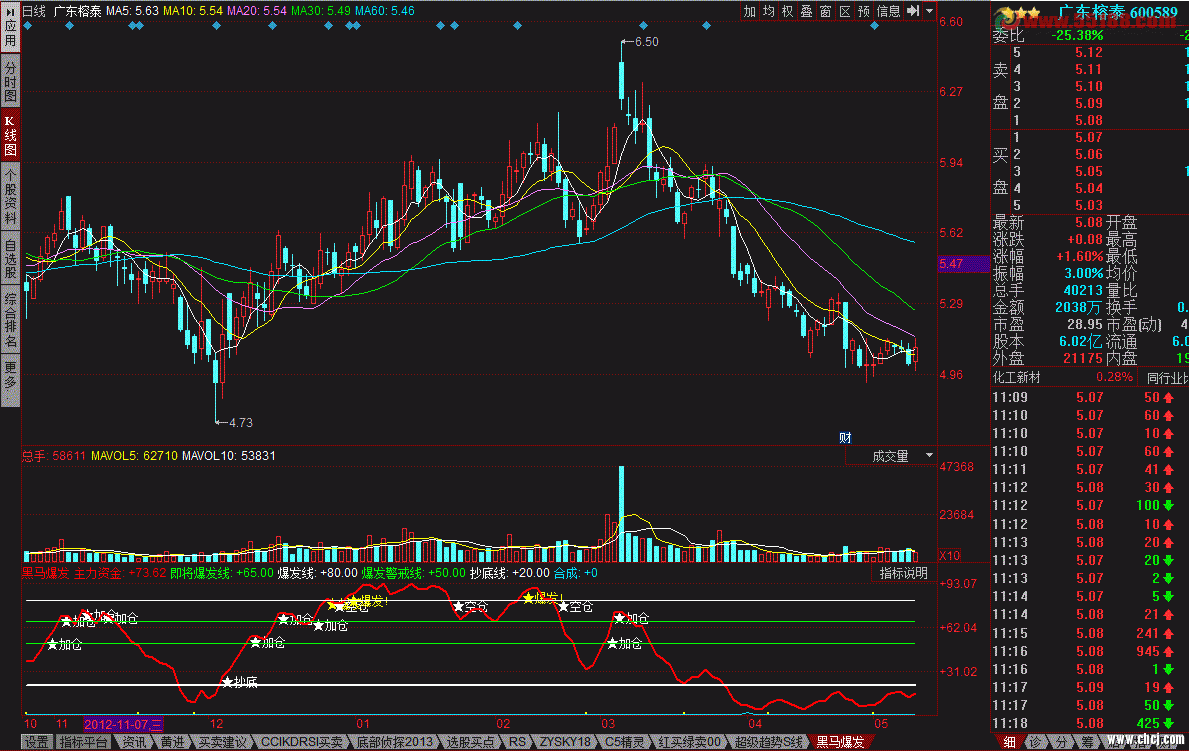Click the 11:18 trade row with 425
Screen dimensions: 1189x751
tap(1090, 723)
